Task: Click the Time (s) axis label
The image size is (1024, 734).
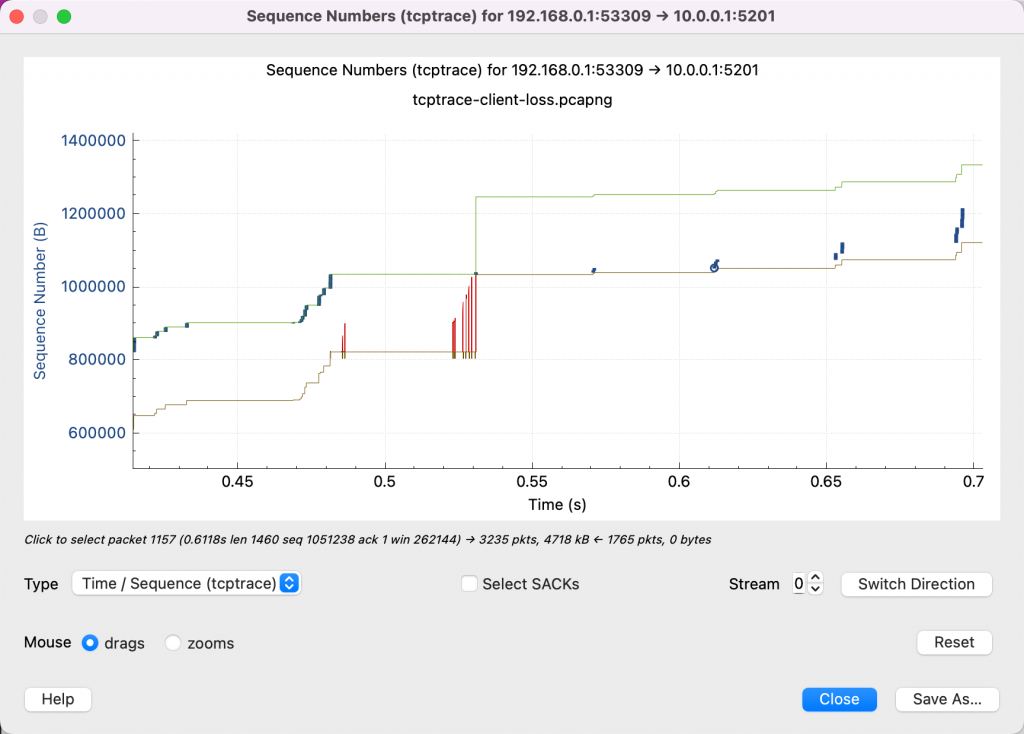Action: [557, 505]
